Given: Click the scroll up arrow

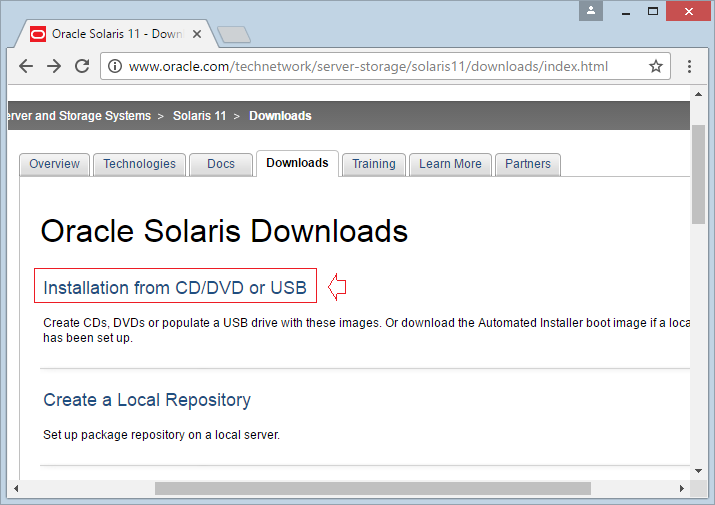Looking at the screenshot, I should 698,94.
